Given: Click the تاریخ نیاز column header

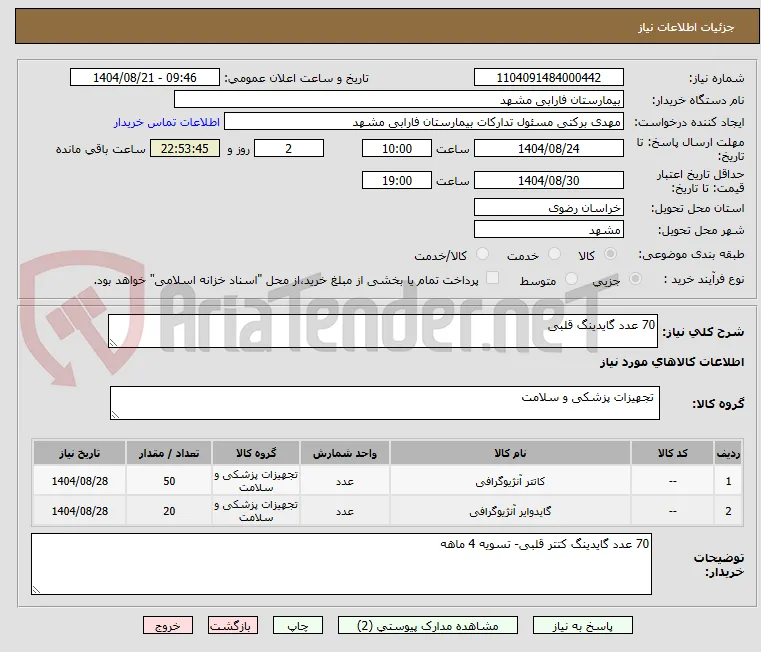Looking at the screenshot, I should [x=80, y=453].
